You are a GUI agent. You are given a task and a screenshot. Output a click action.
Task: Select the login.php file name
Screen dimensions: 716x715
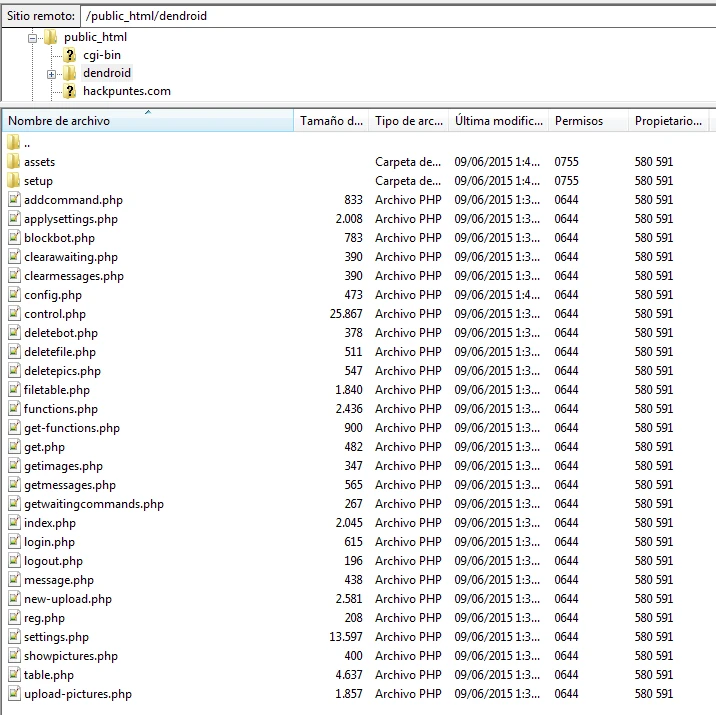[49, 542]
